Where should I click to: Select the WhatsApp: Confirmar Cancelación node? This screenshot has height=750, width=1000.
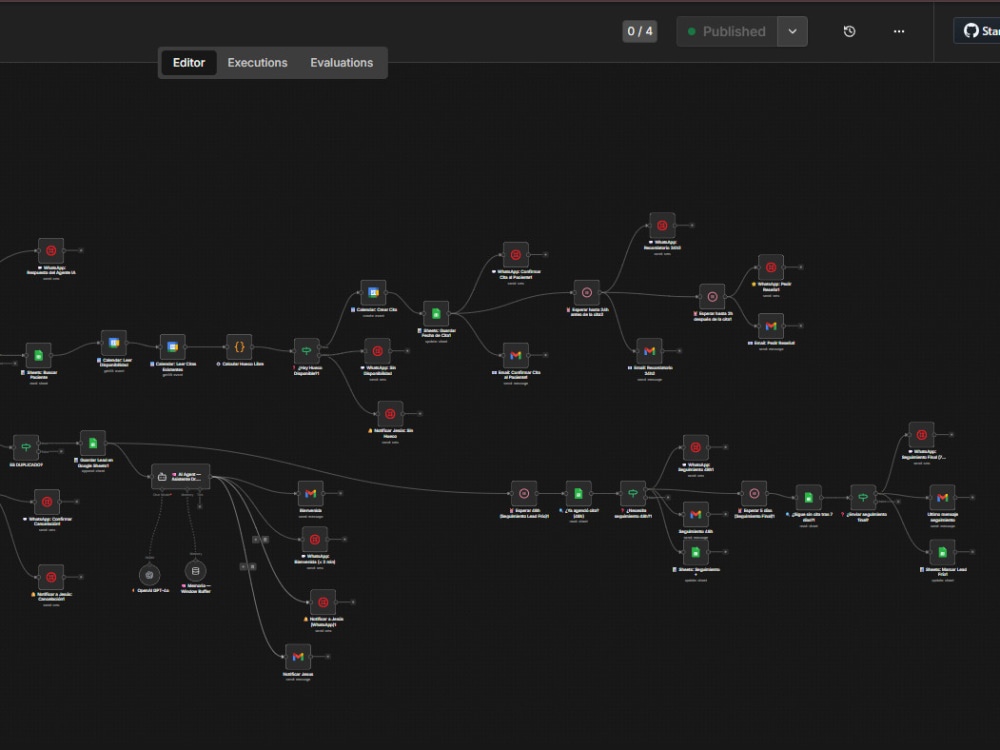pos(47,502)
